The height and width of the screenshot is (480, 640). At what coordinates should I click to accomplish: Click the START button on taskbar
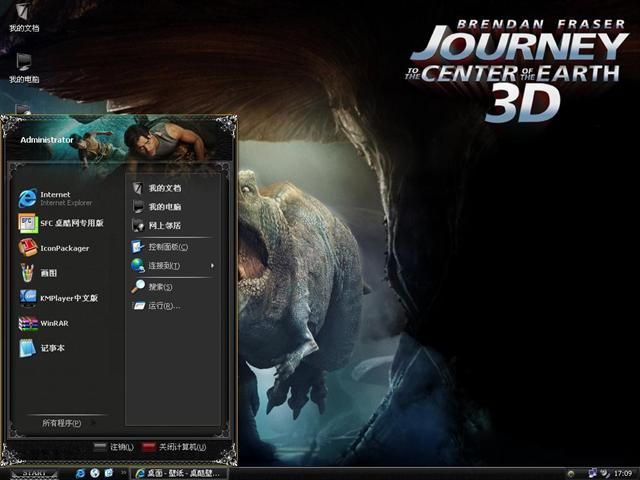coord(35,473)
